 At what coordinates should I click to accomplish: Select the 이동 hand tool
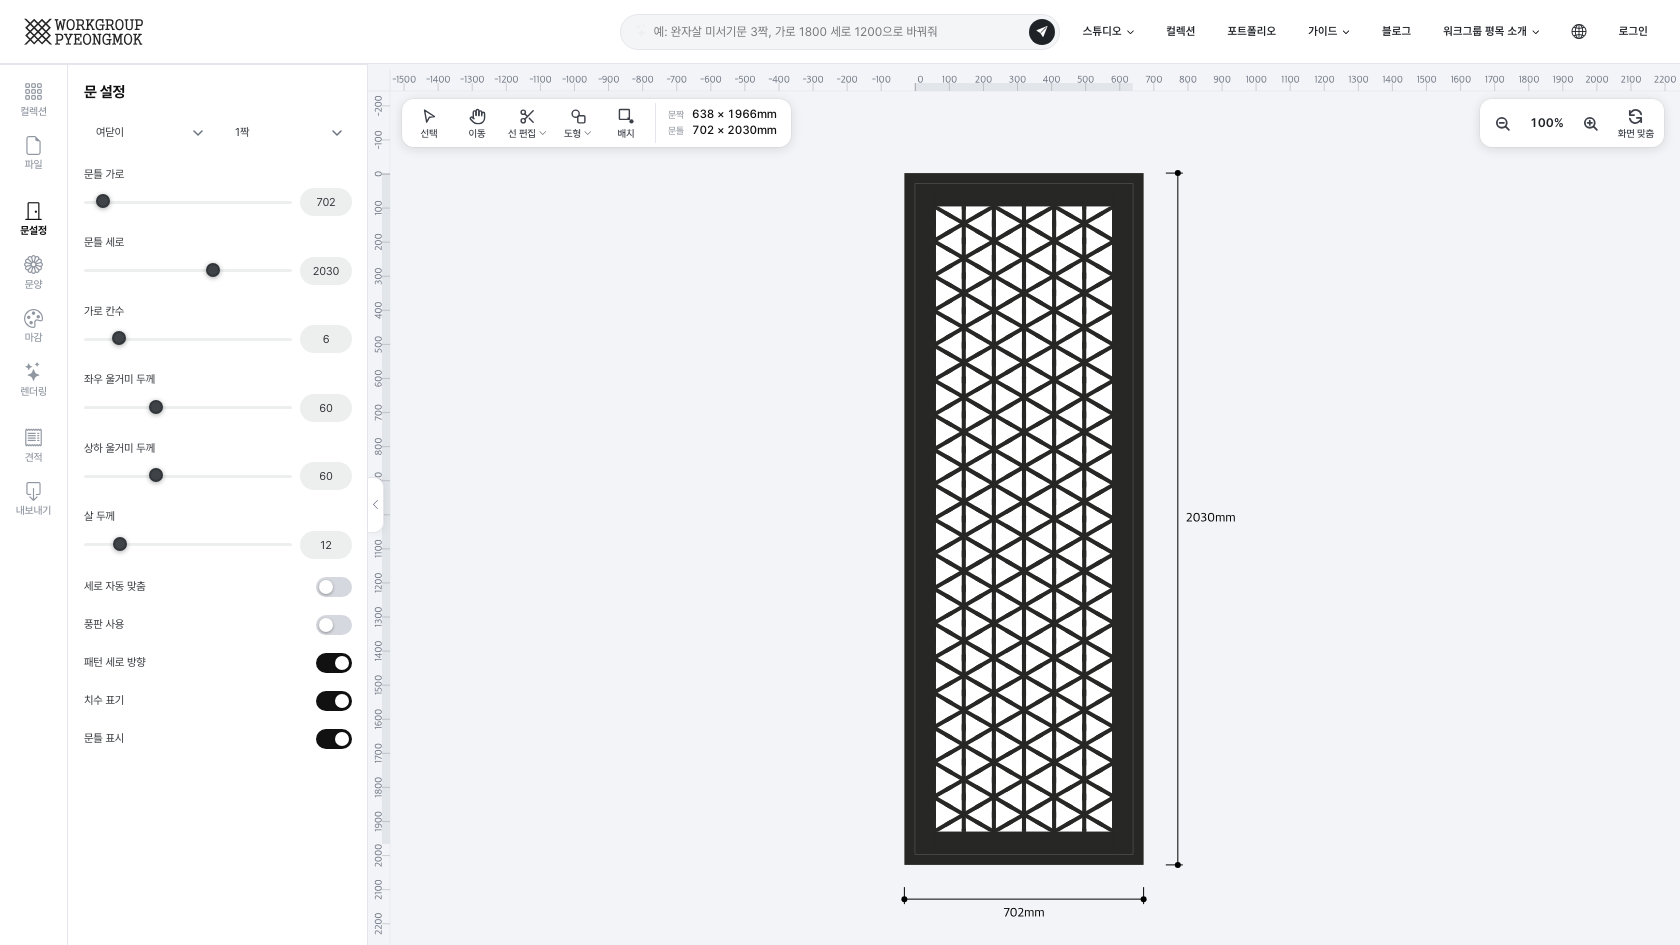(x=477, y=123)
